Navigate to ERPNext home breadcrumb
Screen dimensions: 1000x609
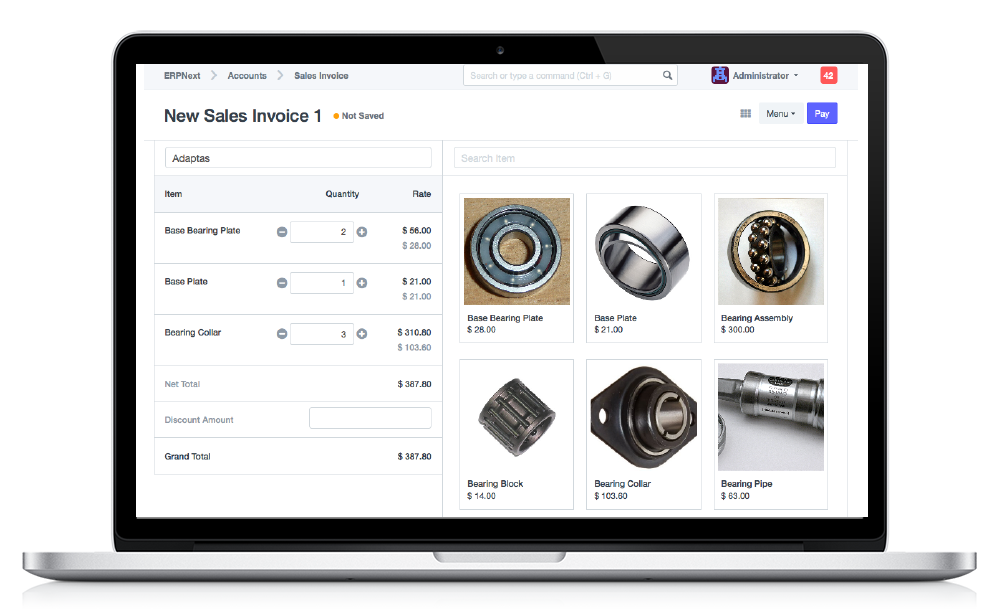pyautogui.click(x=182, y=76)
